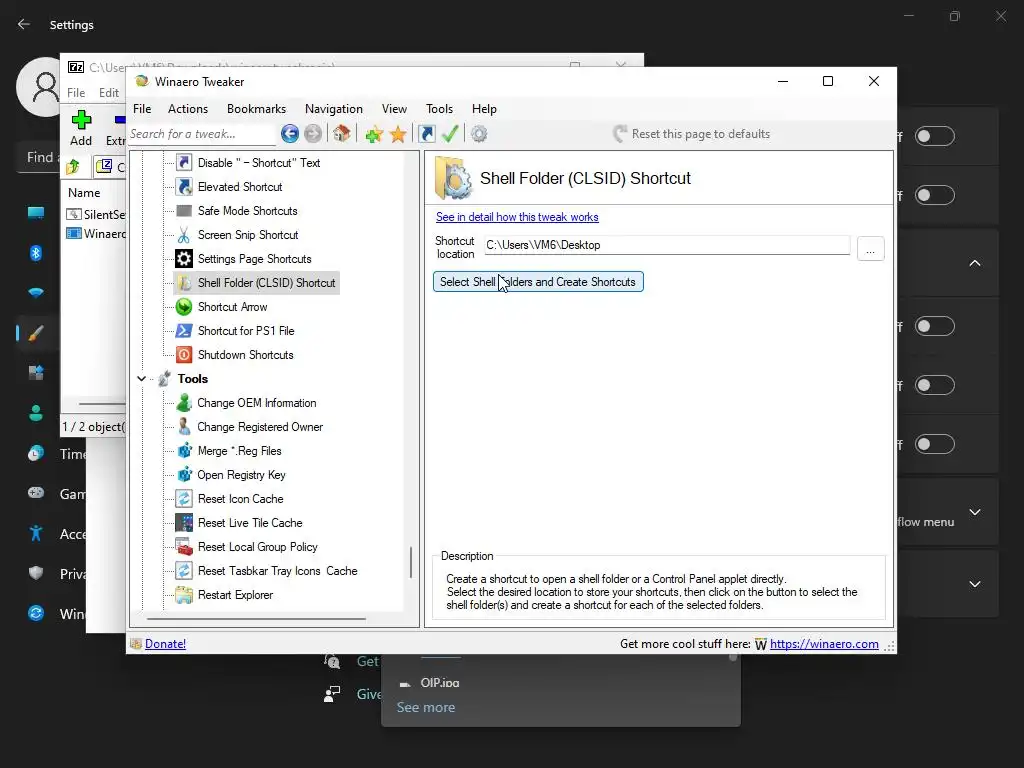Open the Bookmarks menu

coord(256,109)
